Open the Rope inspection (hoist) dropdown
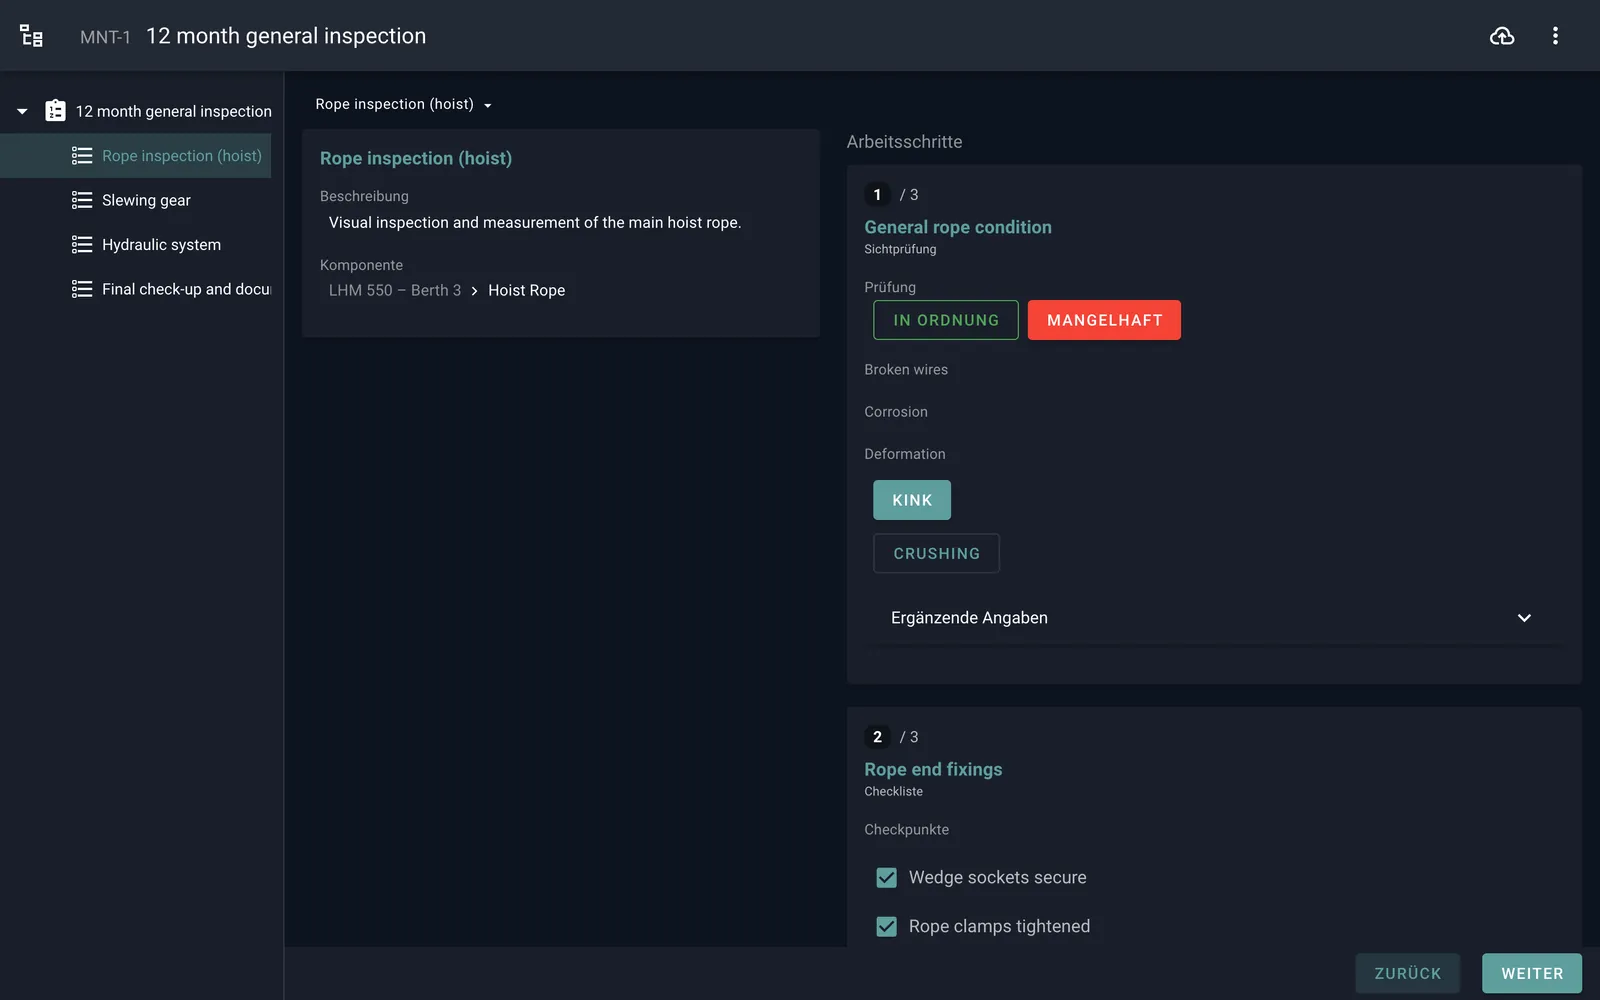 pyautogui.click(x=403, y=104)
